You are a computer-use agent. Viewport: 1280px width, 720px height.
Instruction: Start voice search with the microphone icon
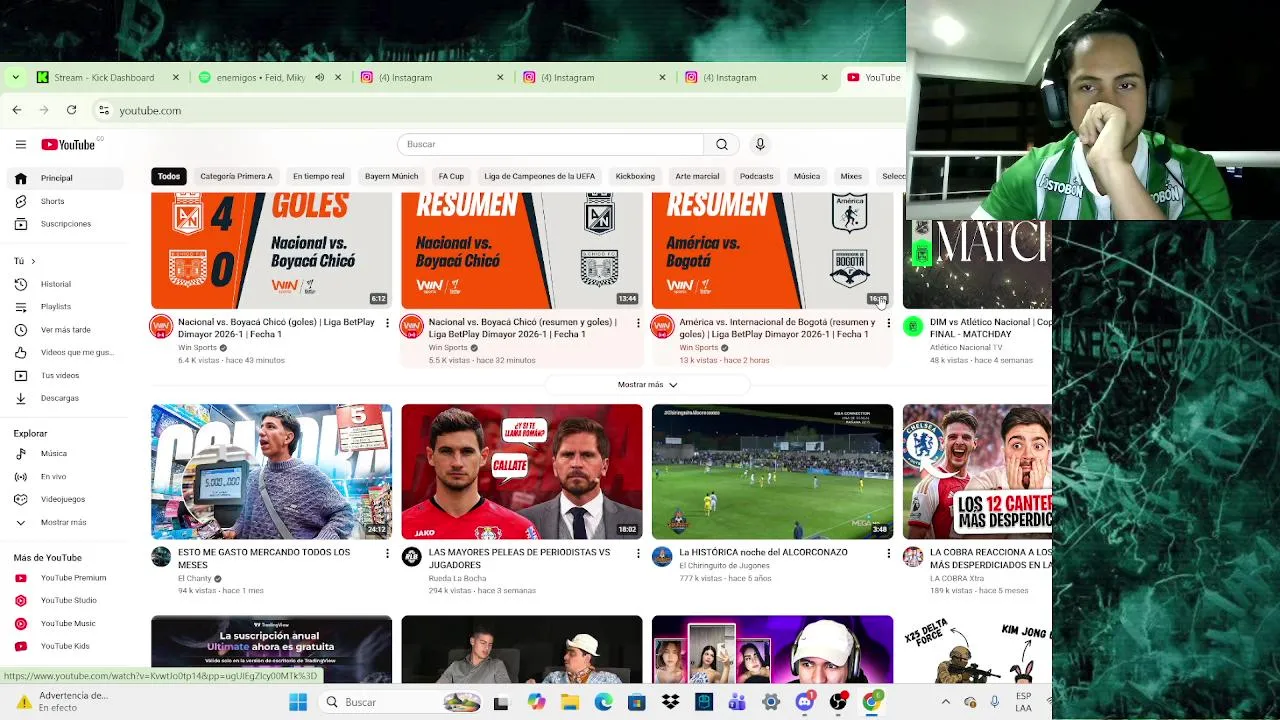[760, 144]
